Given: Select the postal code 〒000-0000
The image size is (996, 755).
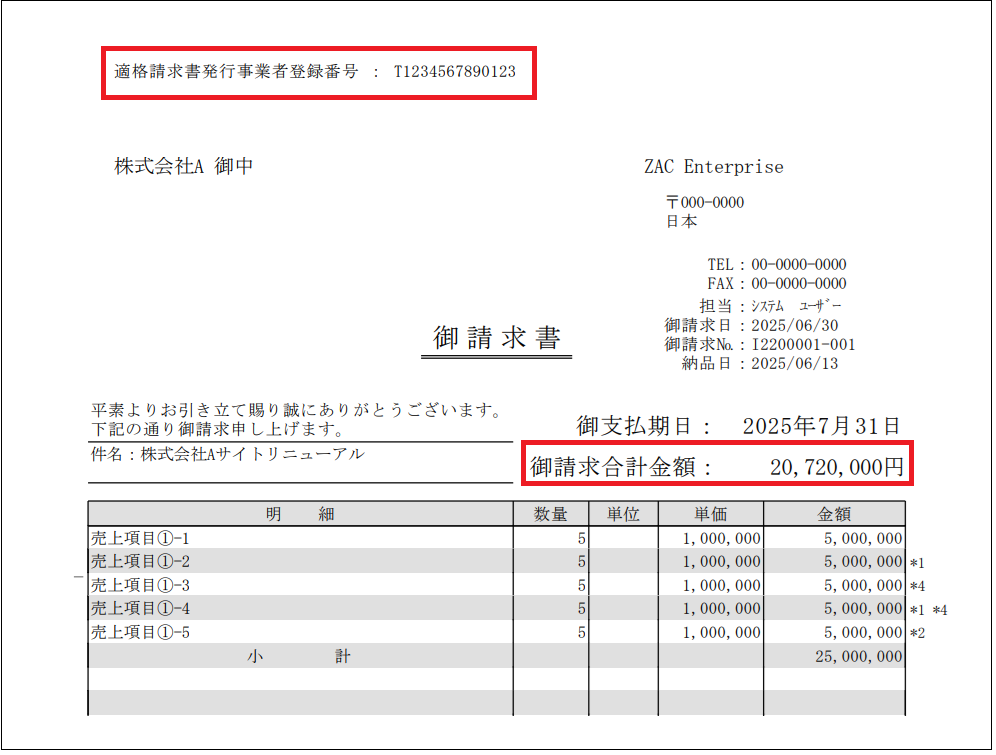Looking at the screenshot, I should coord(704,203).
